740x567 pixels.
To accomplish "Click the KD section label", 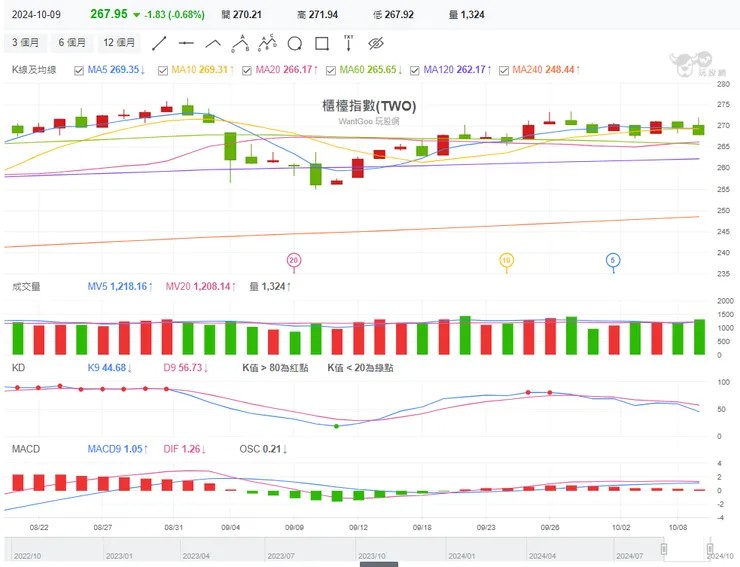I will point(18,368).
